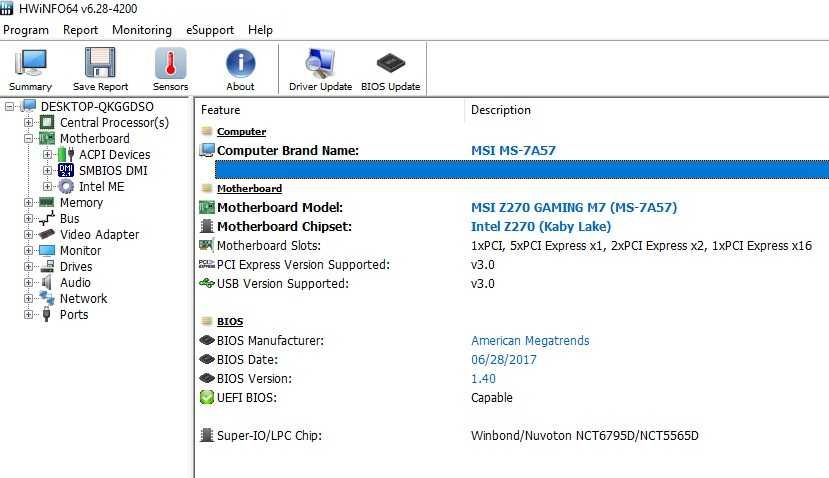
Task: Click the Super-IO/LPC Chip icon
Action: [207, 435]
